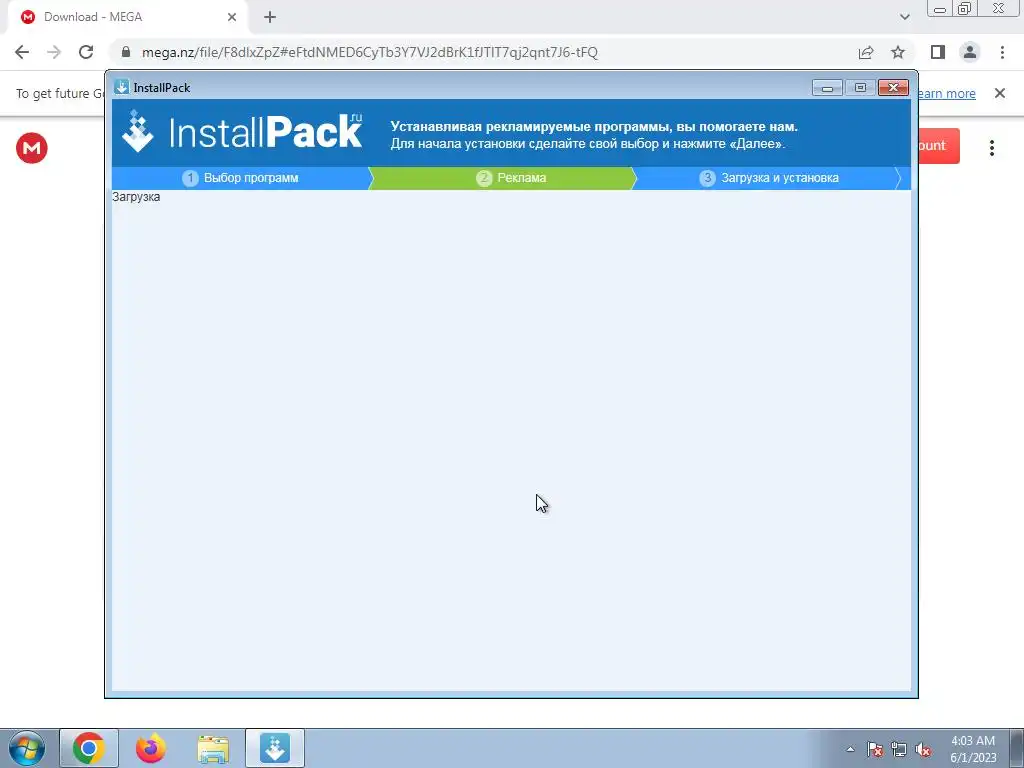Click the red MEGA logo
Image resolution: width=1024 pixels, height=768 pixels.
[x=31, y=148]
